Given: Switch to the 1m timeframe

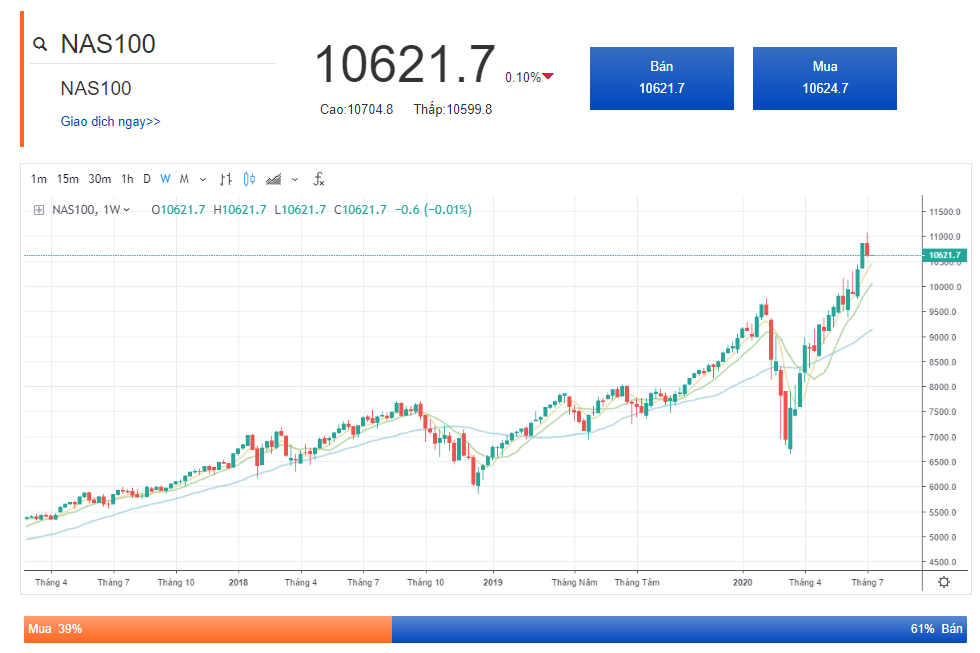Looking at the screenshot, I should point(39,180).
